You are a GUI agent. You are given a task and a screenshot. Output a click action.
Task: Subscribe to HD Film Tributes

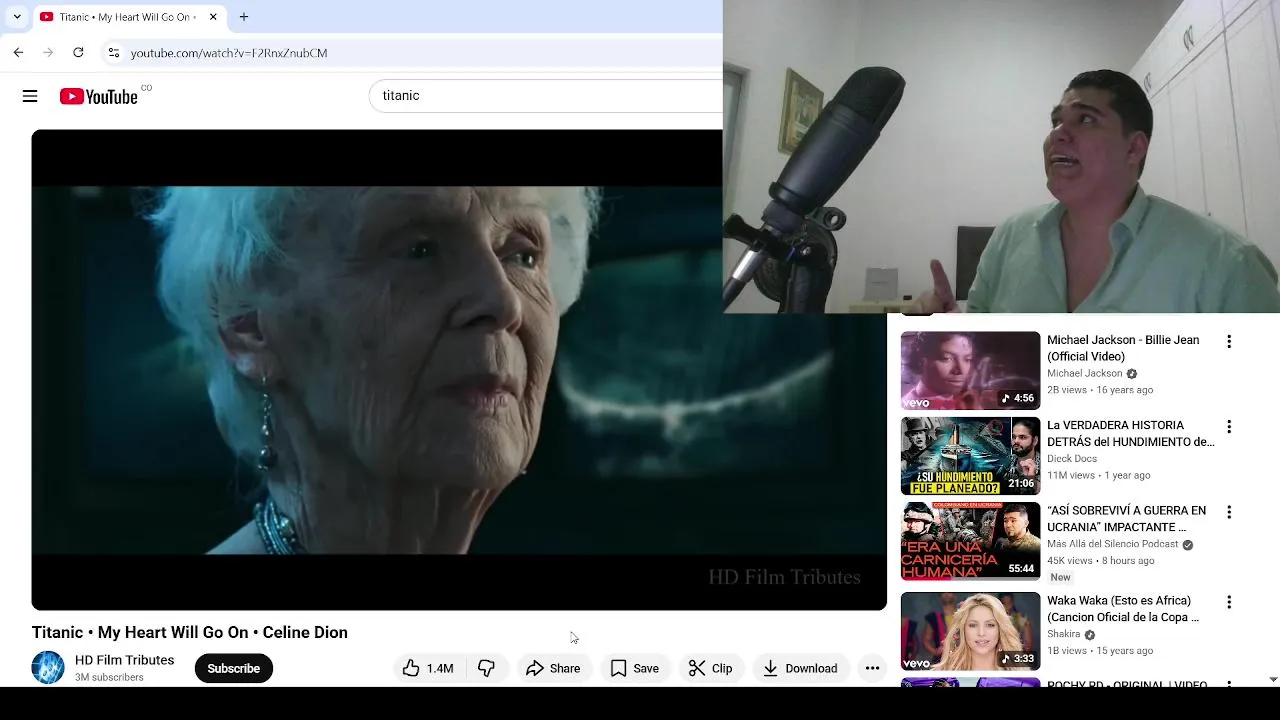pyautogui.click(x=234, y=668)
